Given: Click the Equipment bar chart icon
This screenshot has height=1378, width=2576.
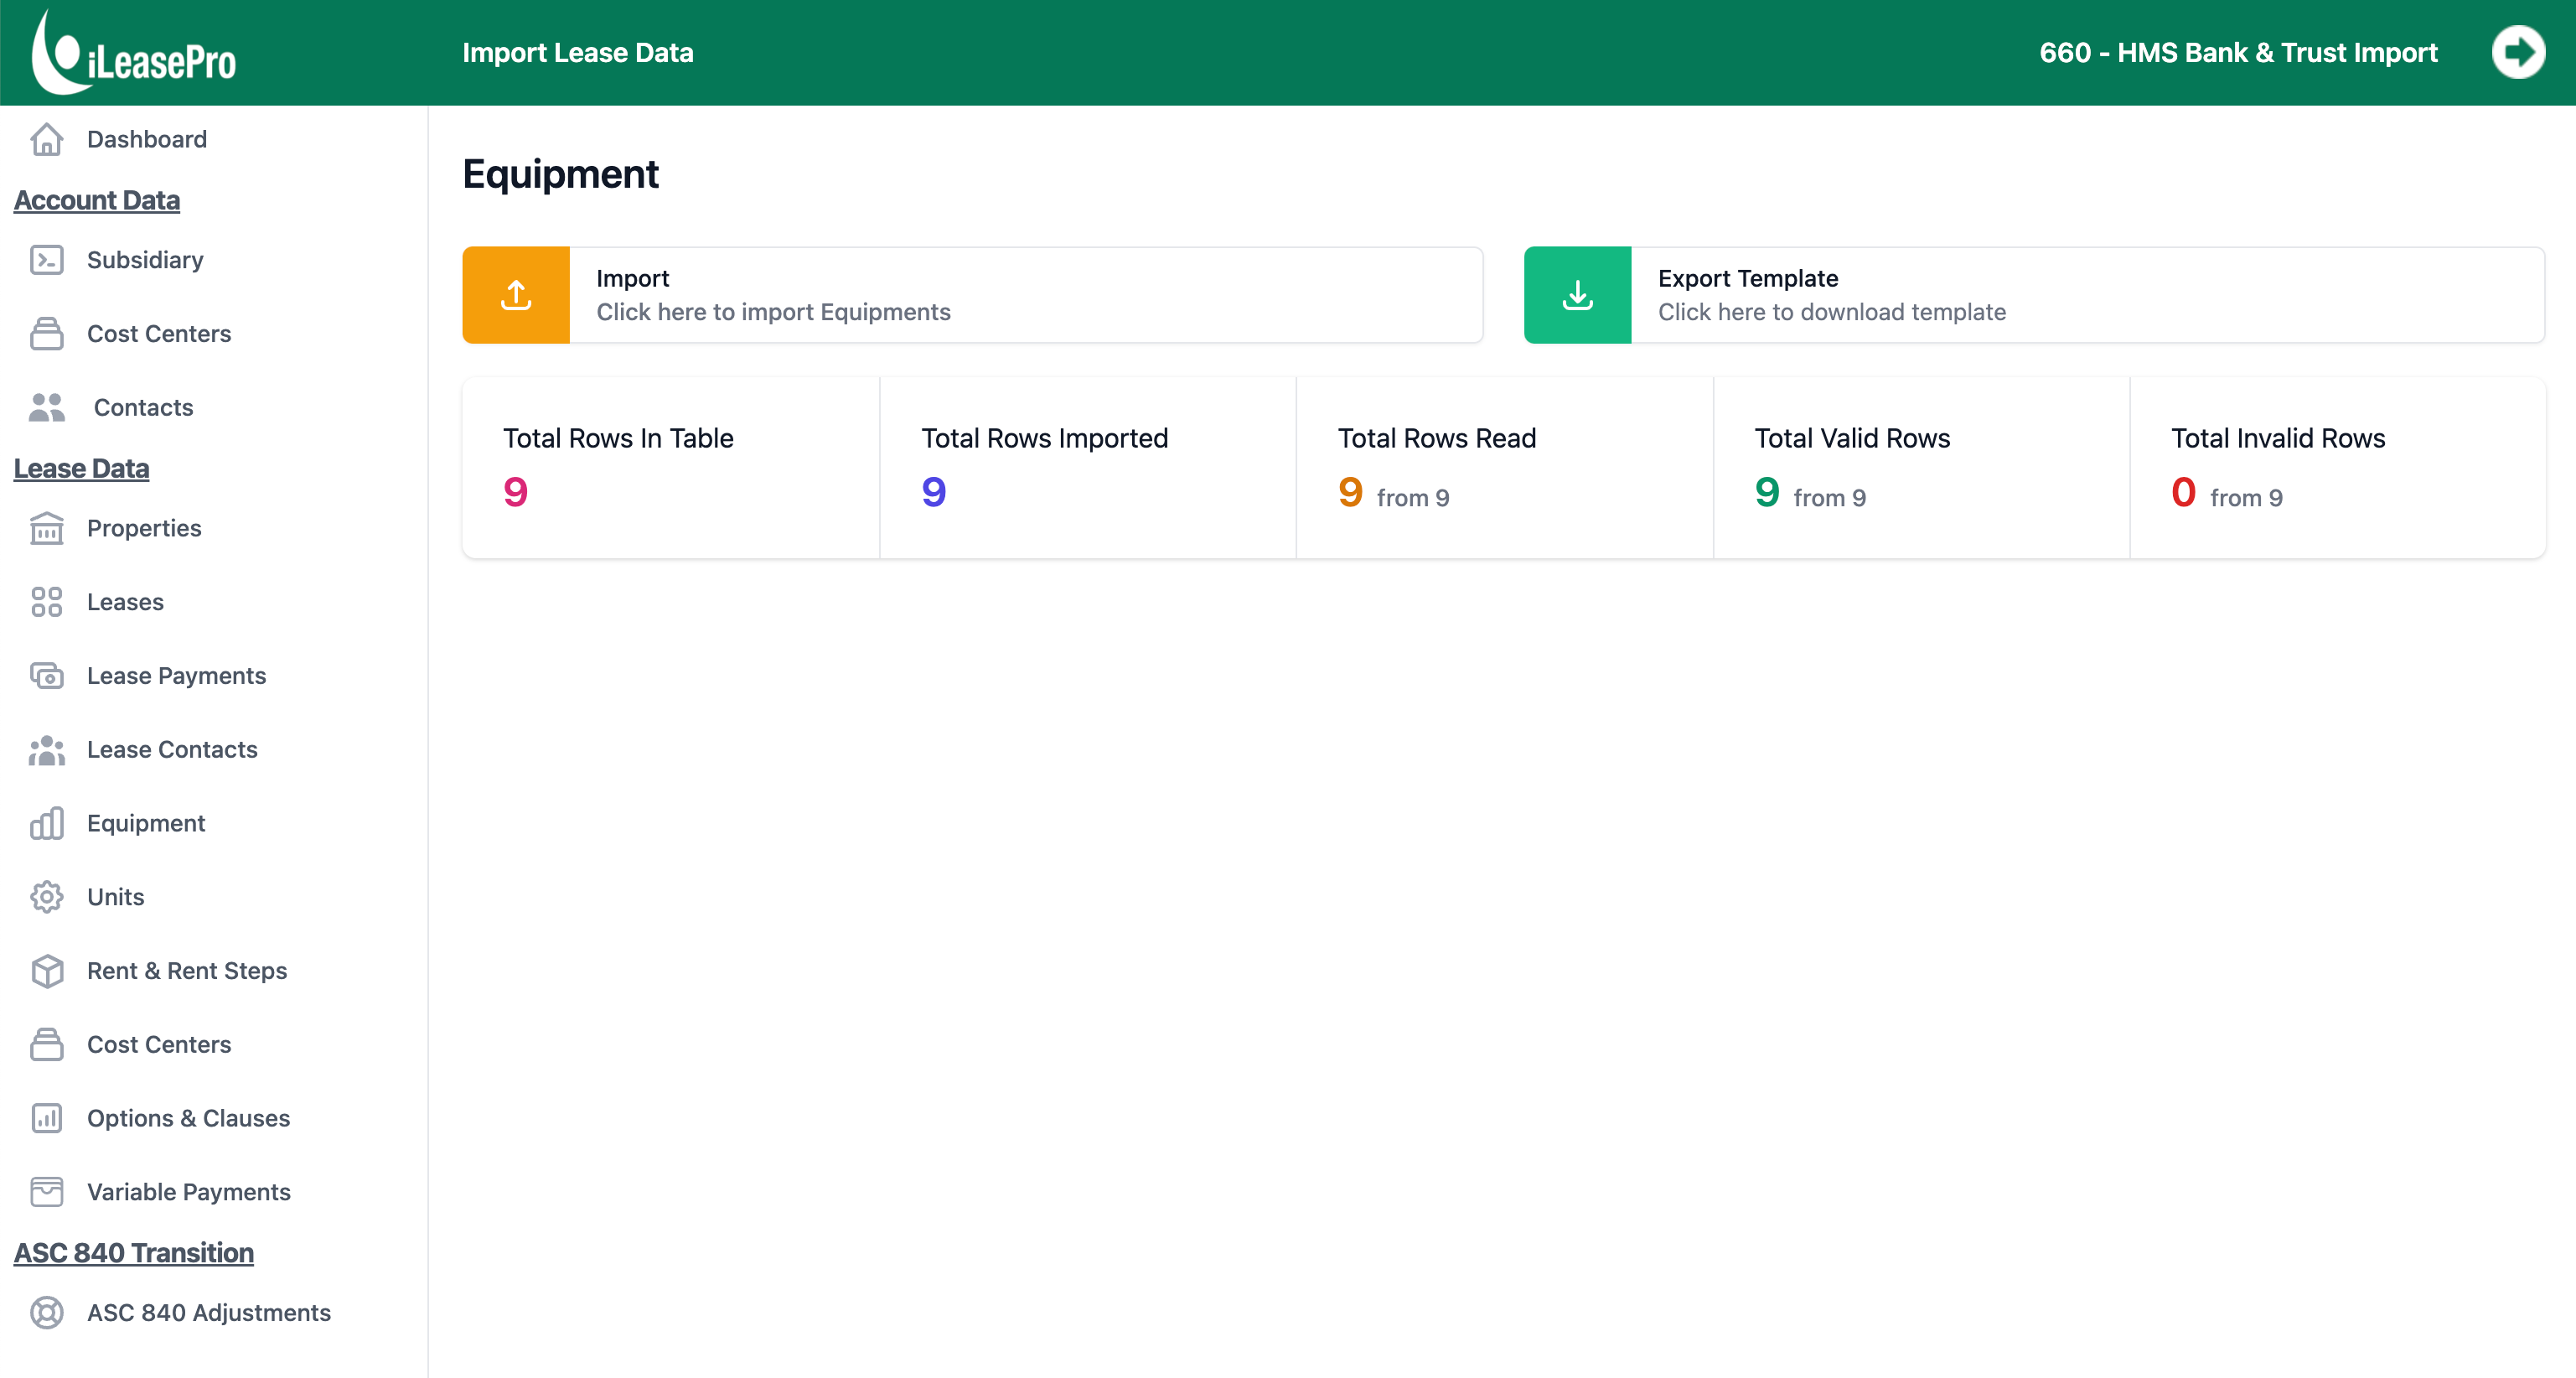Looking at the screenshot, I should 46,823.
